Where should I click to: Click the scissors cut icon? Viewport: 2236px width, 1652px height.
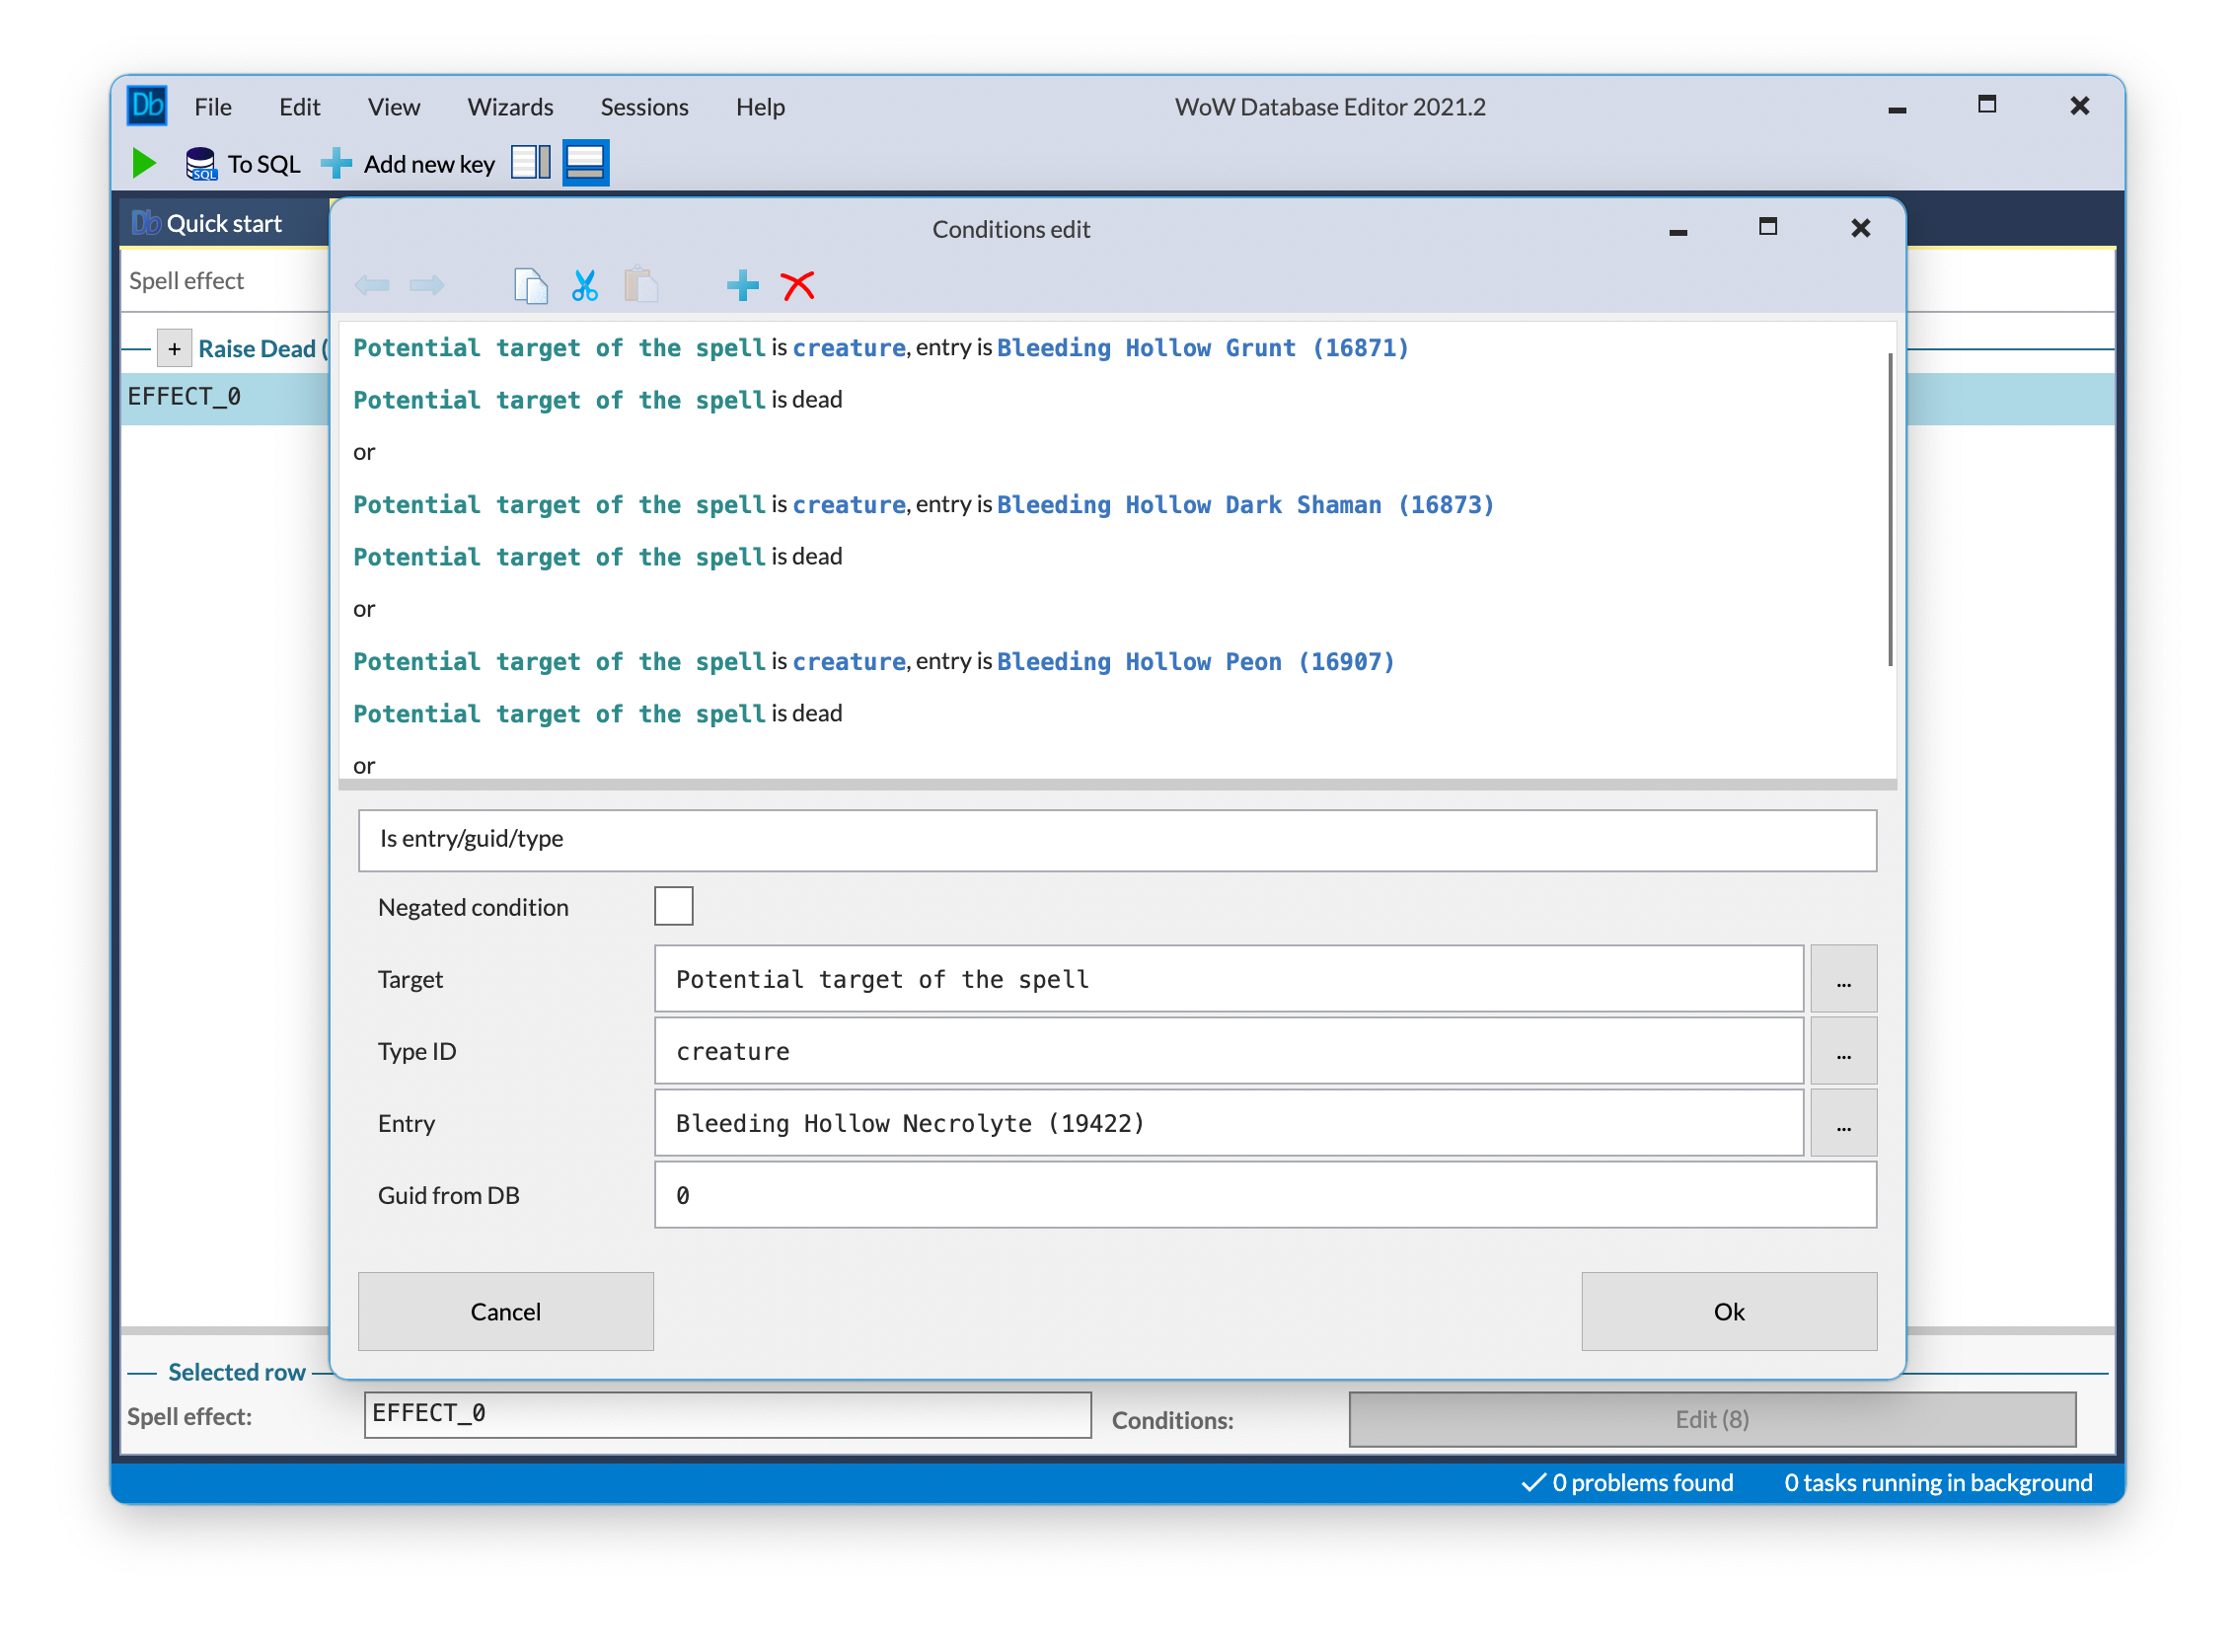point(585,286)
